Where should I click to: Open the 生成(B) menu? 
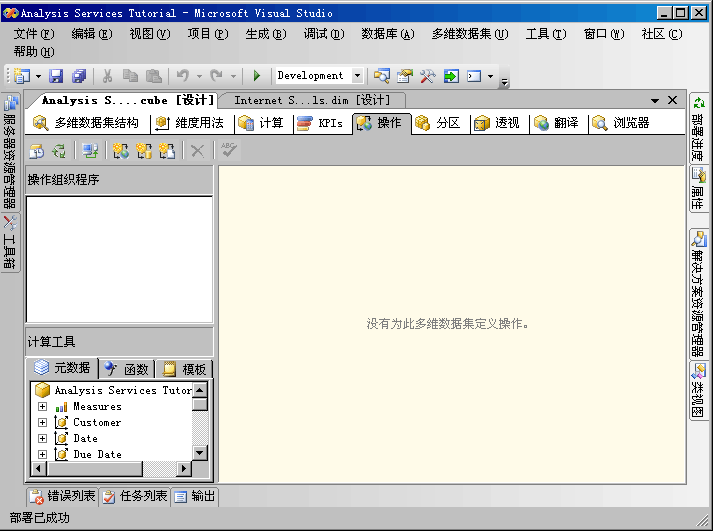point(266,34)
